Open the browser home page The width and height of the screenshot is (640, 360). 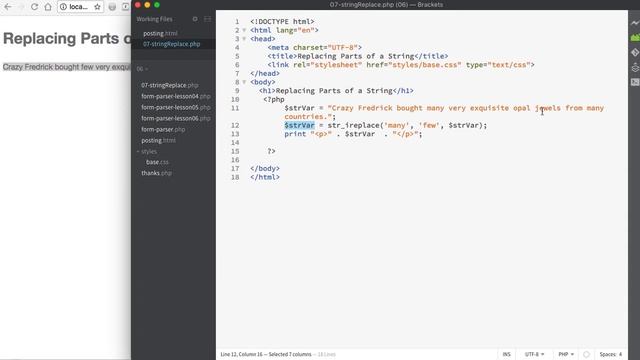pos(48,7)
